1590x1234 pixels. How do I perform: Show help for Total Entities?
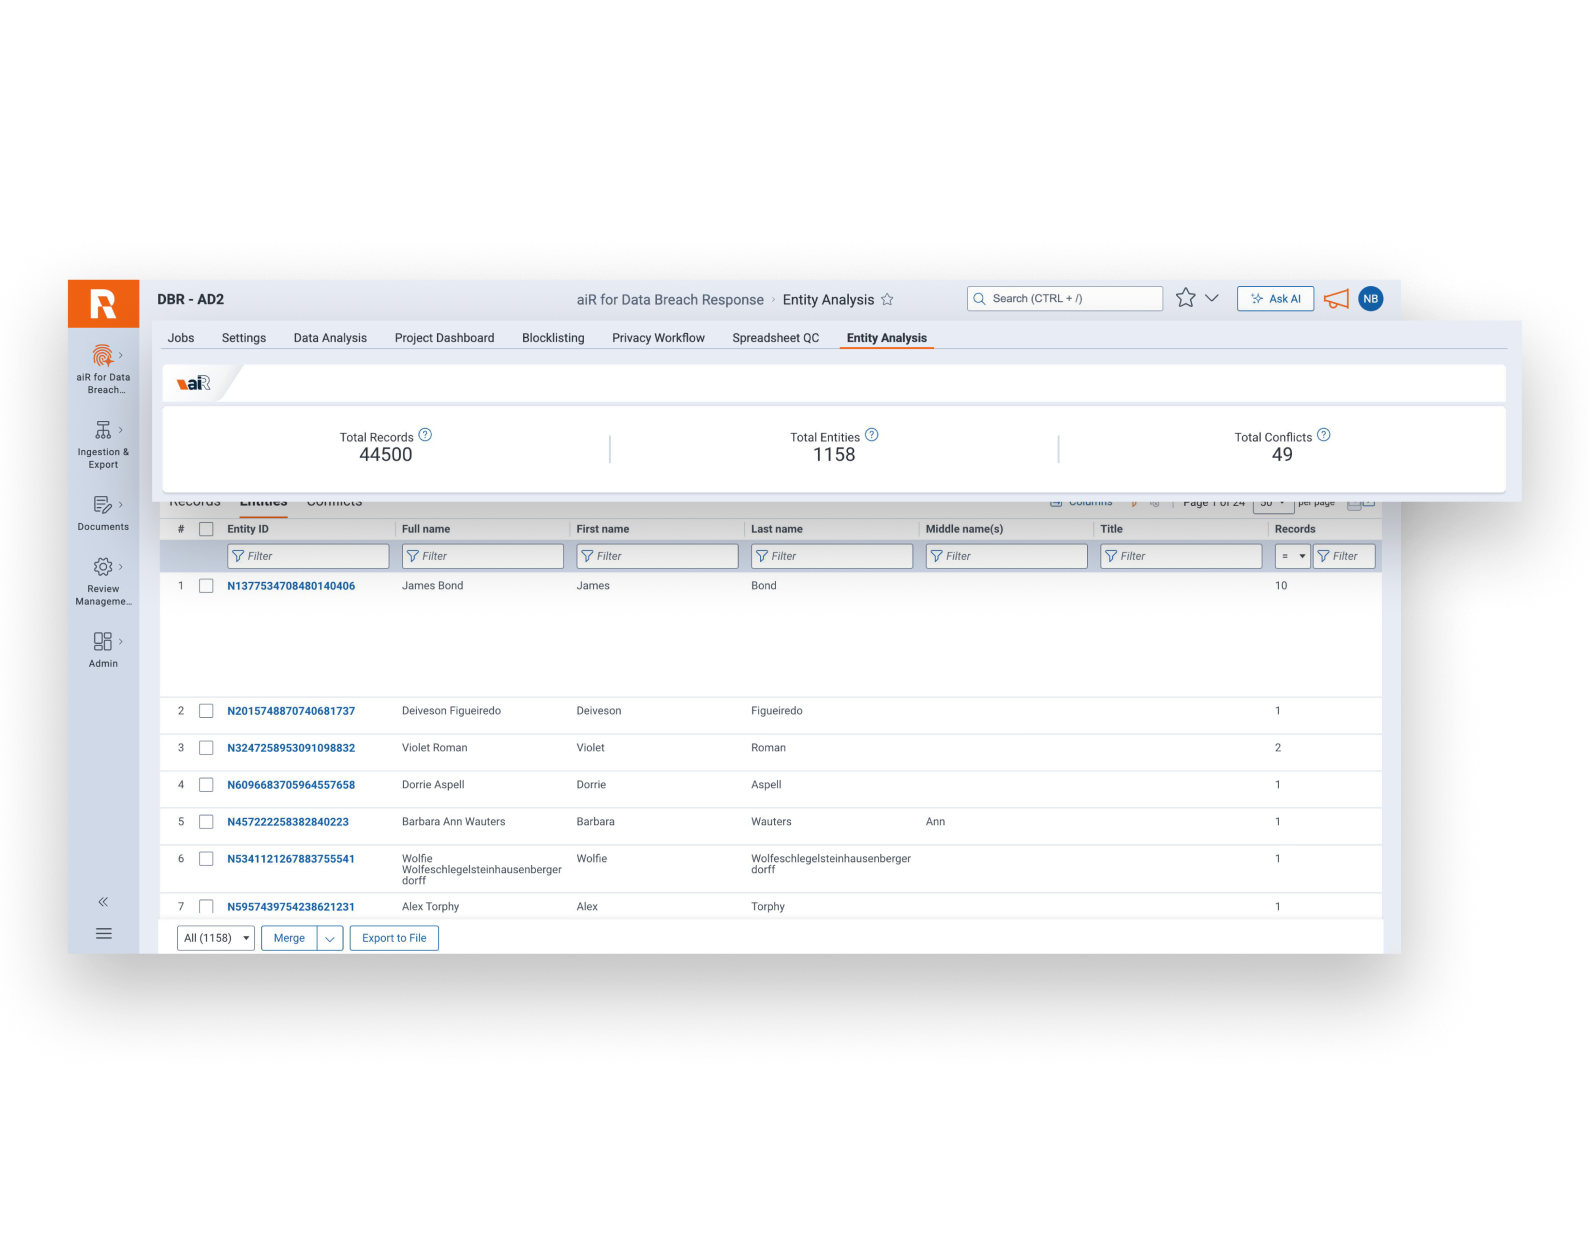872,435
